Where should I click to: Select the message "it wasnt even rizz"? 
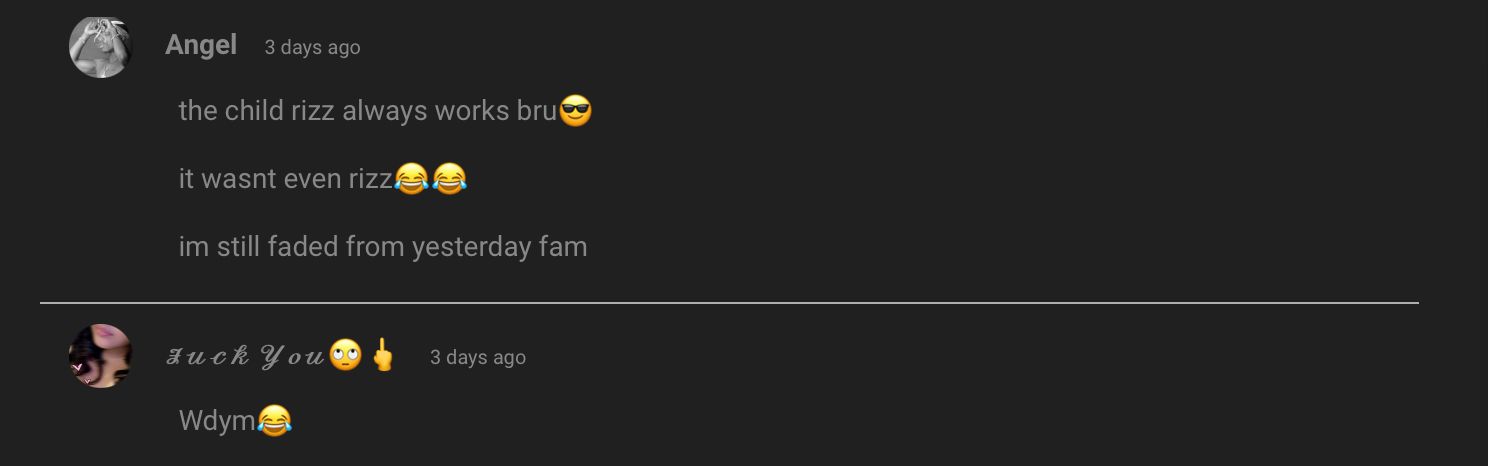pos(285,179)
